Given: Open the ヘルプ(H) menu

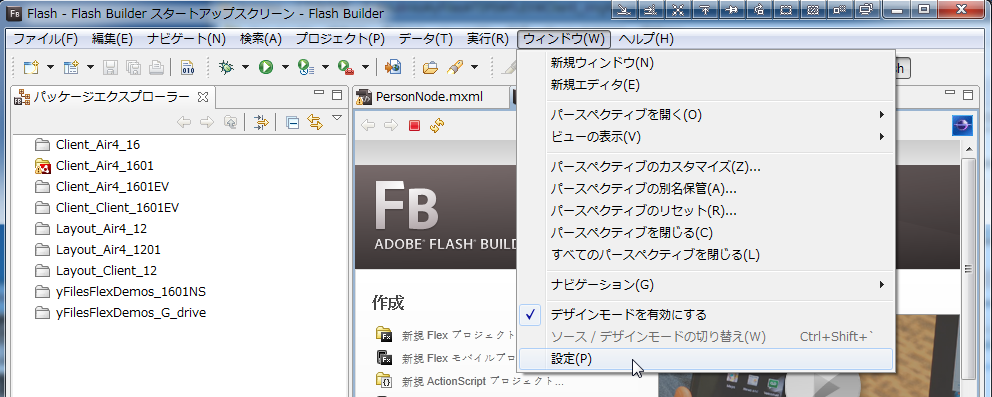Looking at the screenshot, I should point(645,39).
